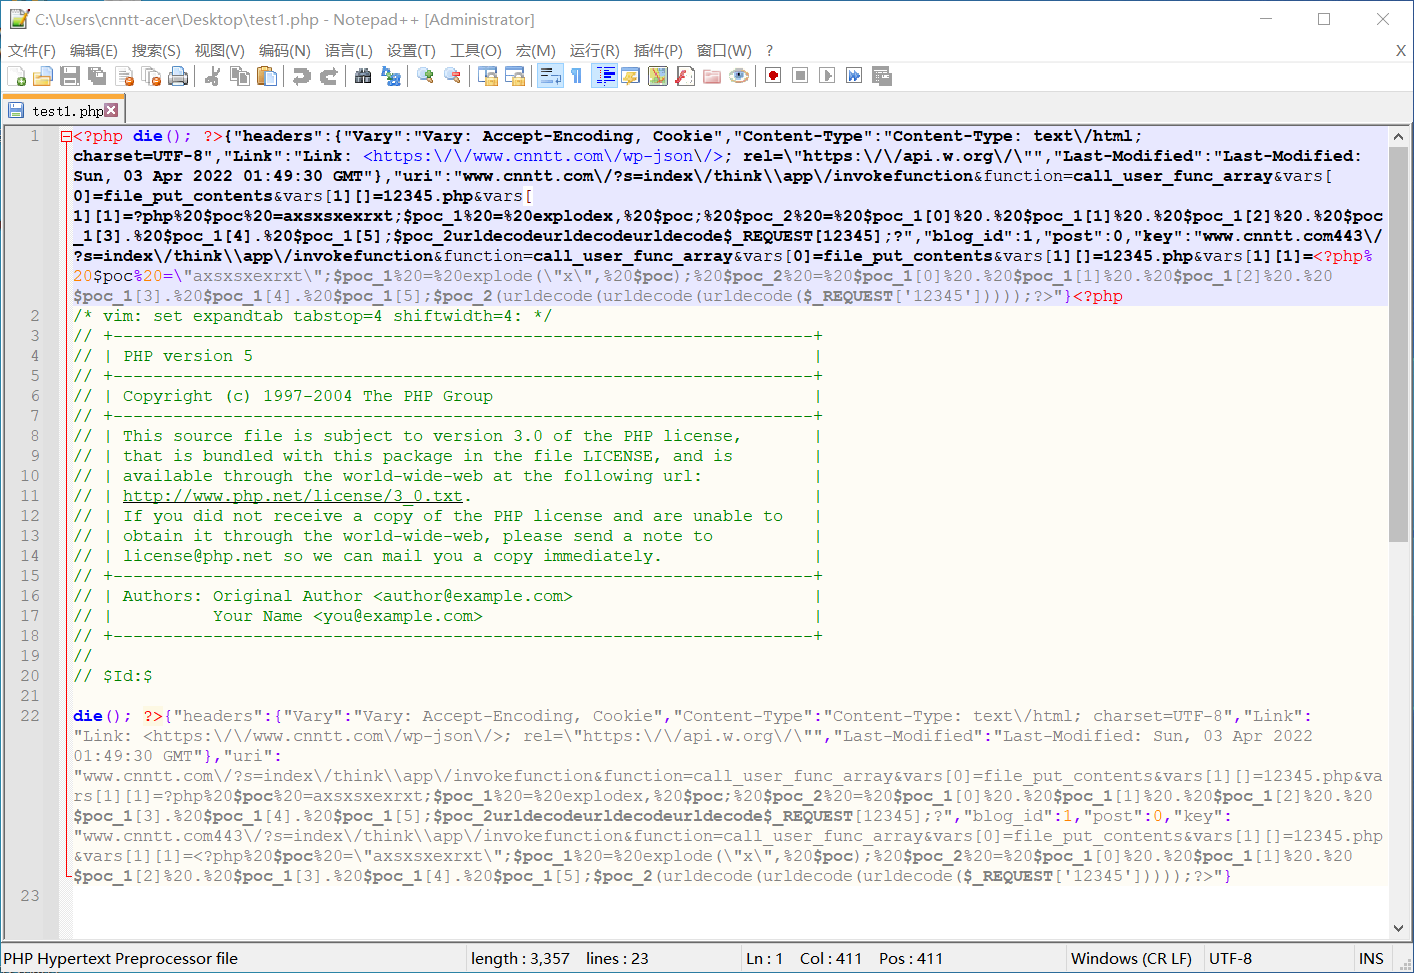Image resolution: width=1414 pixels, height=973 pixels.
Task: Play back the recorded macro icon
Action: 827,76
